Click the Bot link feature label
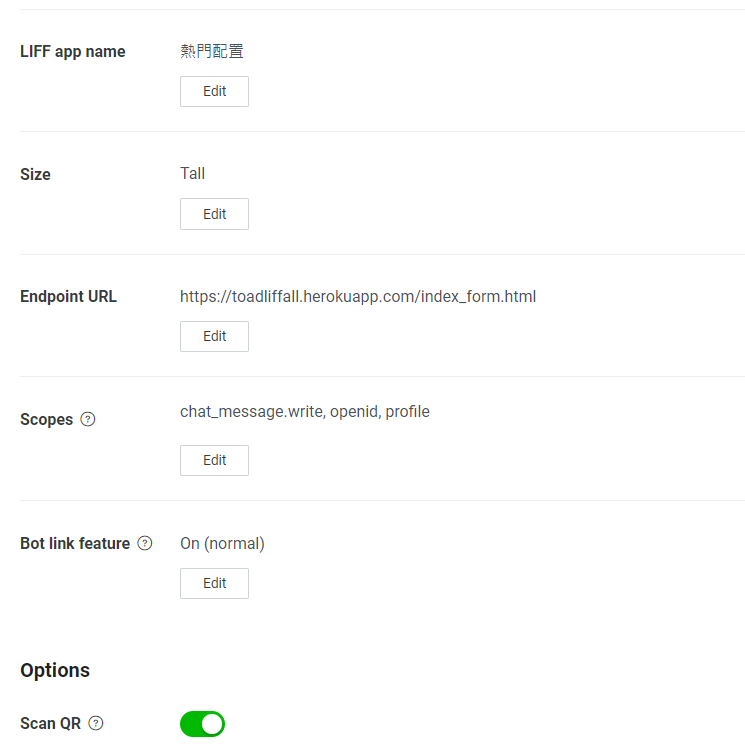Image resolution: width=745 pixels, height=756 pixels. (75, 543)
